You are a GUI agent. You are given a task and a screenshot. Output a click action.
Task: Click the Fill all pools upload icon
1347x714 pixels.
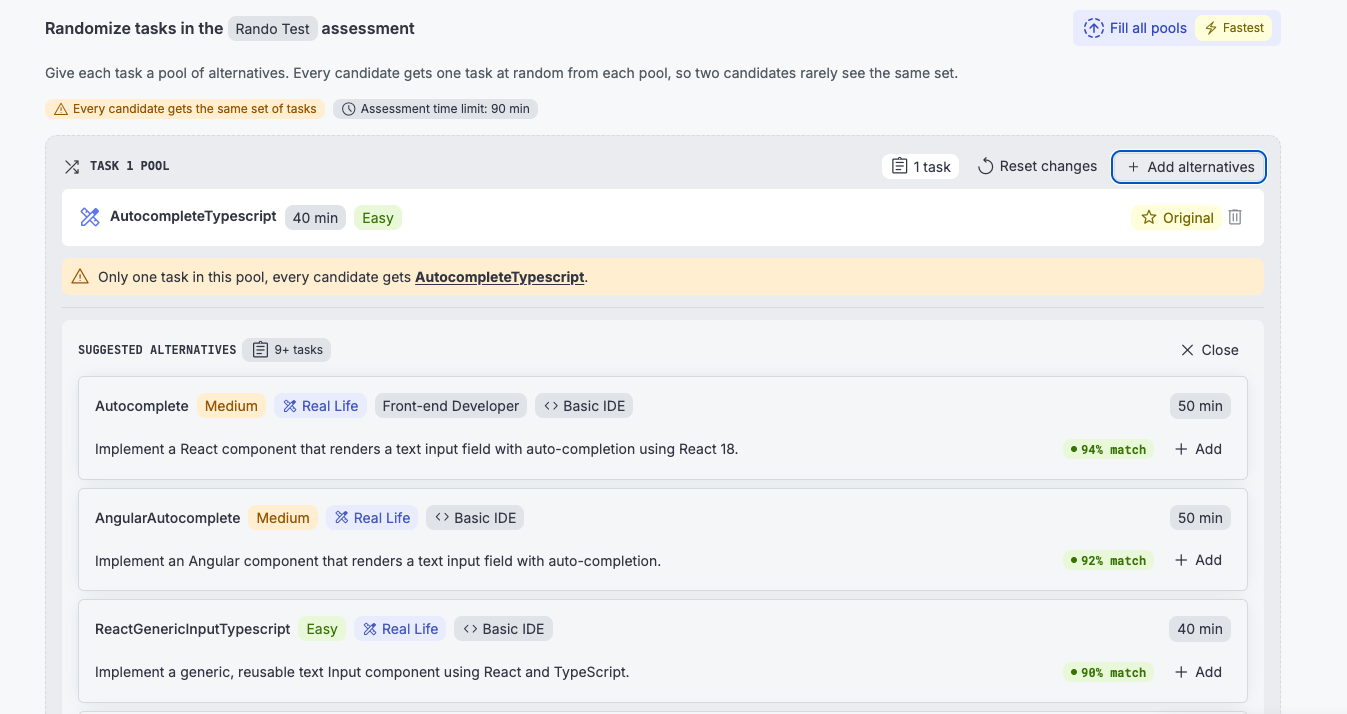point(1094,28)
